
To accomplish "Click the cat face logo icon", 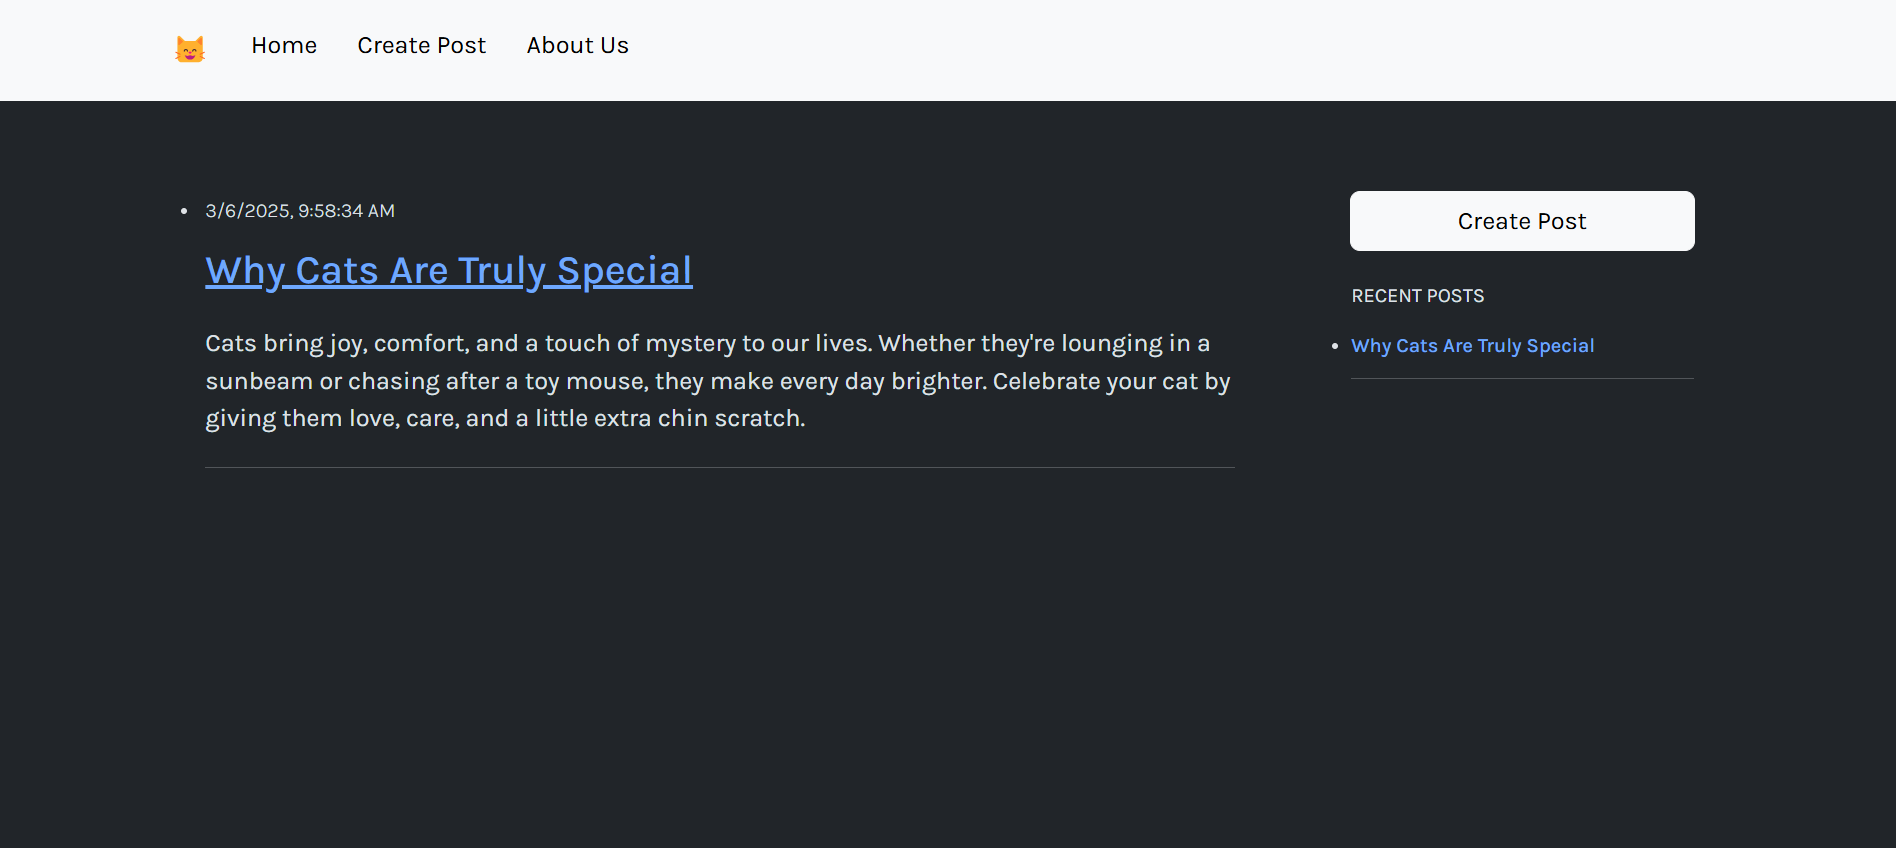I will (190, 48).
